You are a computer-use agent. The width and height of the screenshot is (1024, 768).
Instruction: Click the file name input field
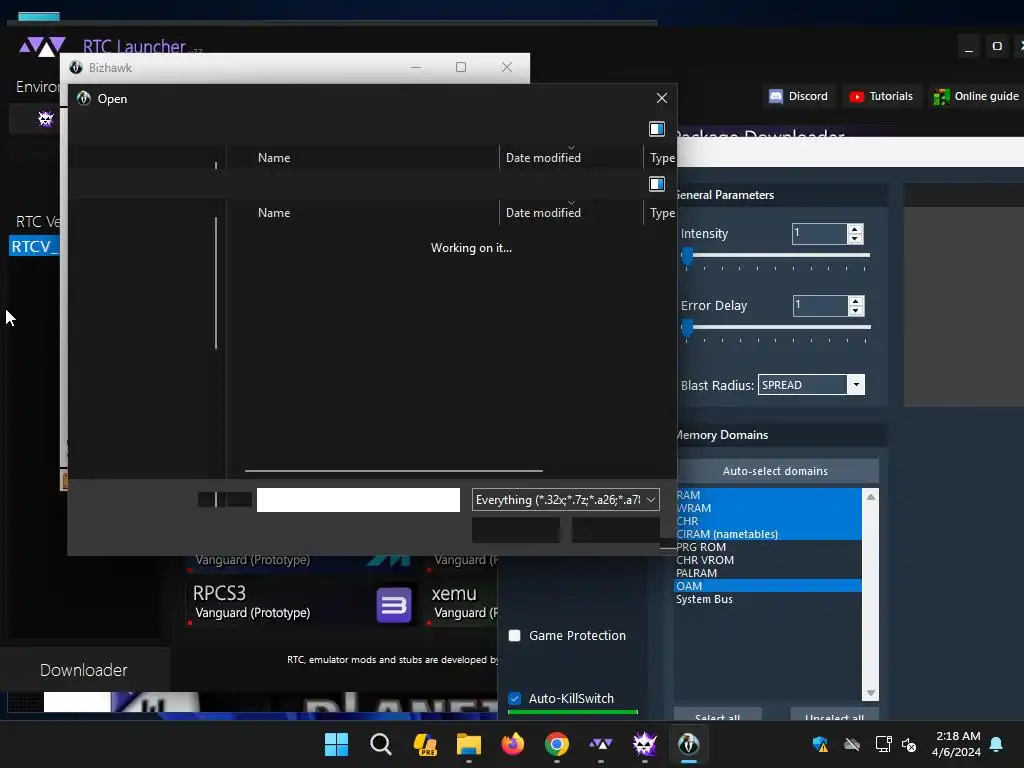[358, 500]
